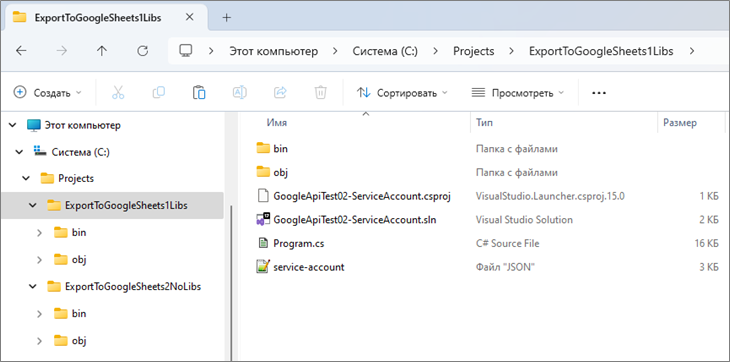Click the Rename icon in toolbar
Screen dimensions: 730x362
pyautogui.click(x=240, y=93)
